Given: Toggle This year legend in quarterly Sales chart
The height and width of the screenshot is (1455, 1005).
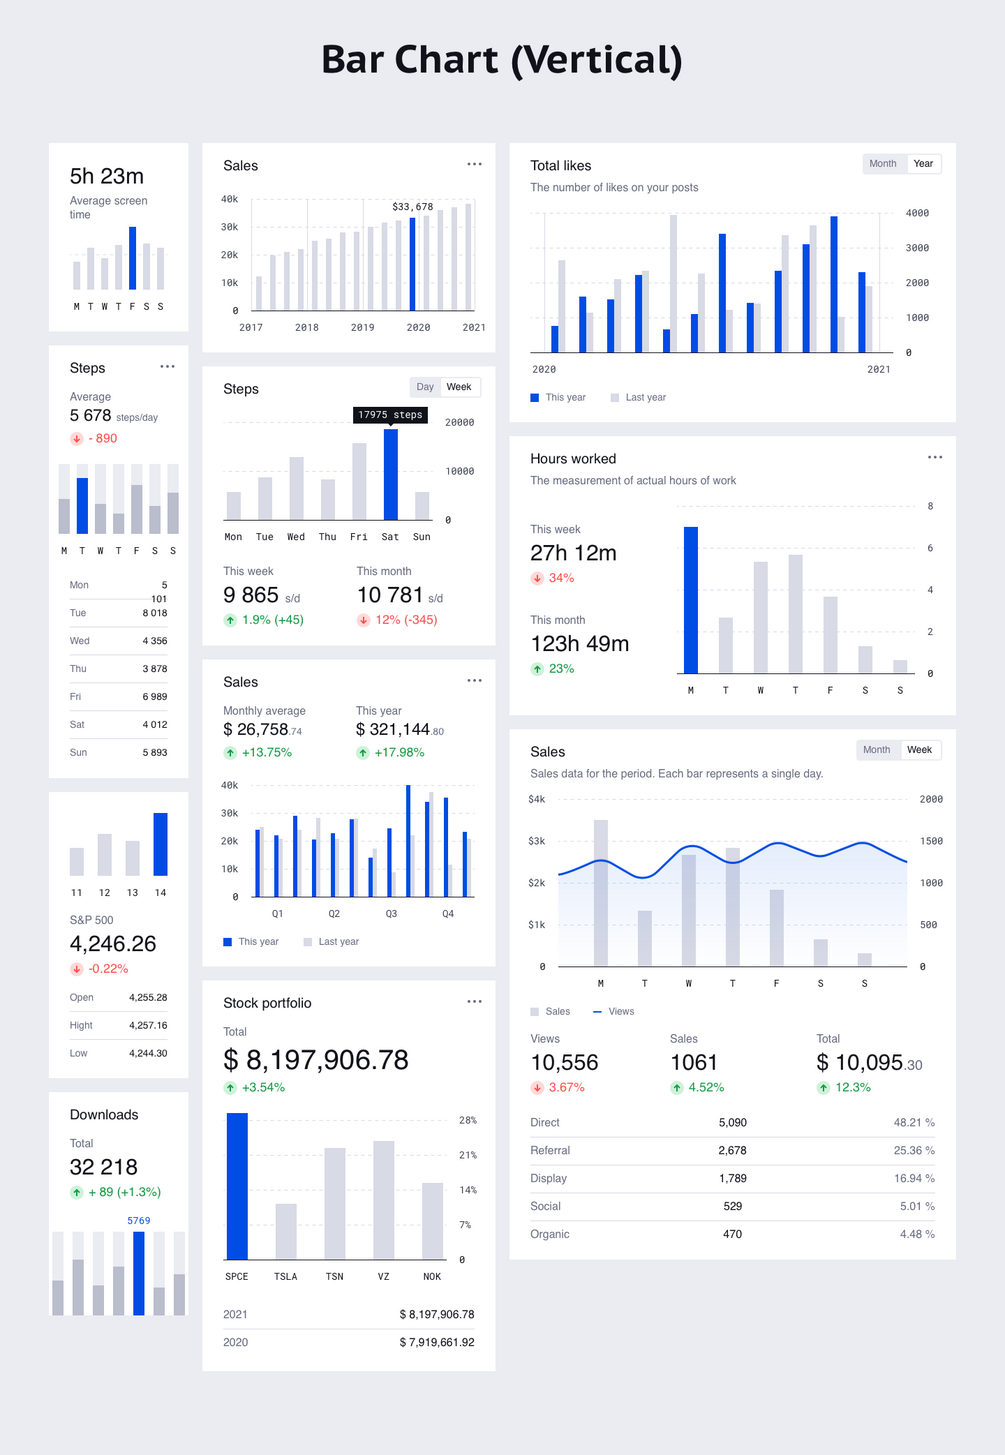Looking at the screenshot, I should (x=251, y=942).
